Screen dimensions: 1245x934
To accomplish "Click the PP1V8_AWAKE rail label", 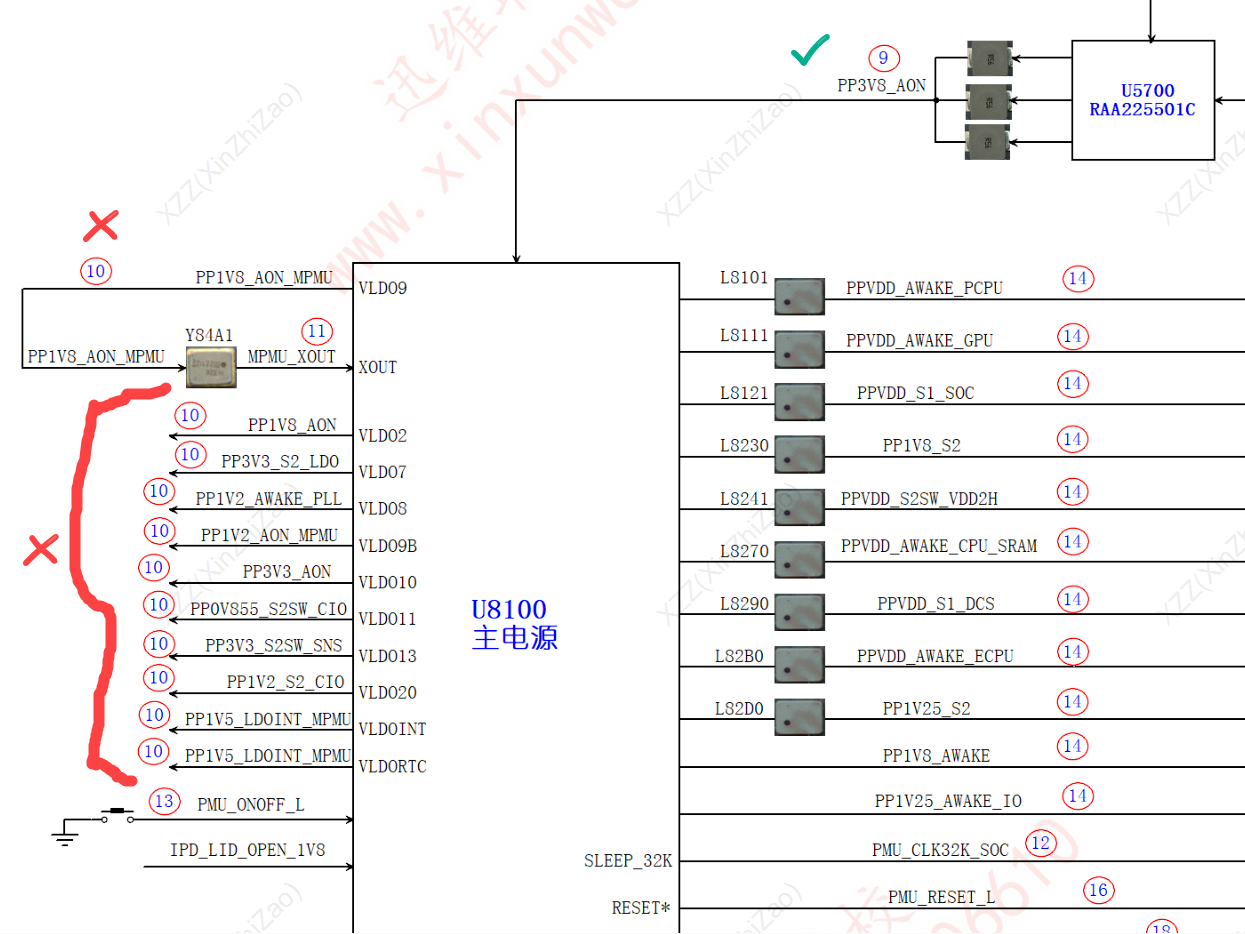I will point(936,756).
